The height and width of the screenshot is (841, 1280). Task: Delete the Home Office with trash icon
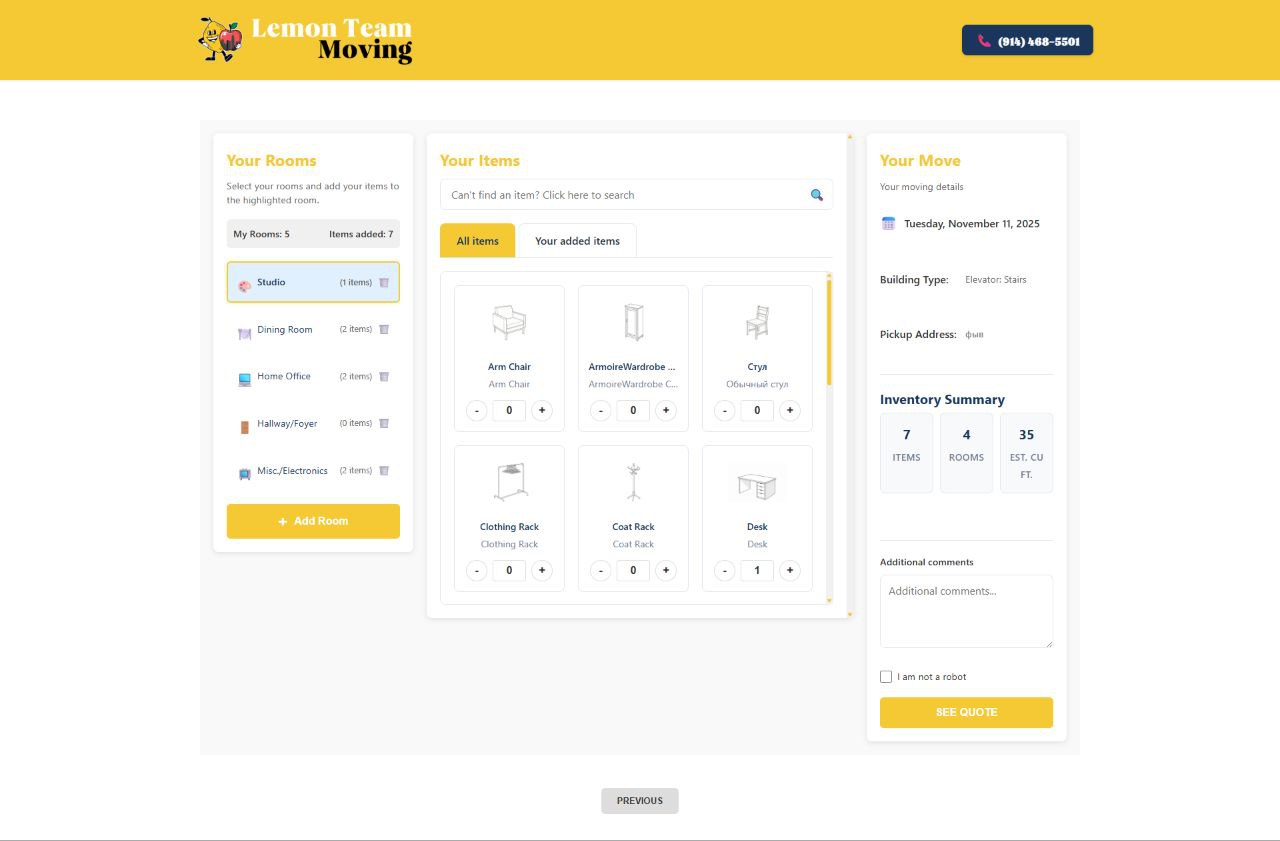pyautogui.click(x=383, y=376)
